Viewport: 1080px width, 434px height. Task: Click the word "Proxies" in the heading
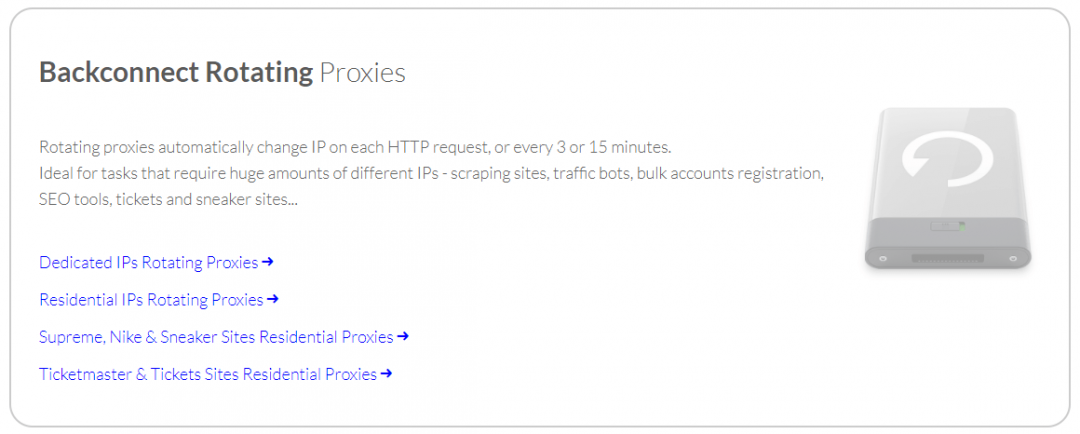coord(362,73)
